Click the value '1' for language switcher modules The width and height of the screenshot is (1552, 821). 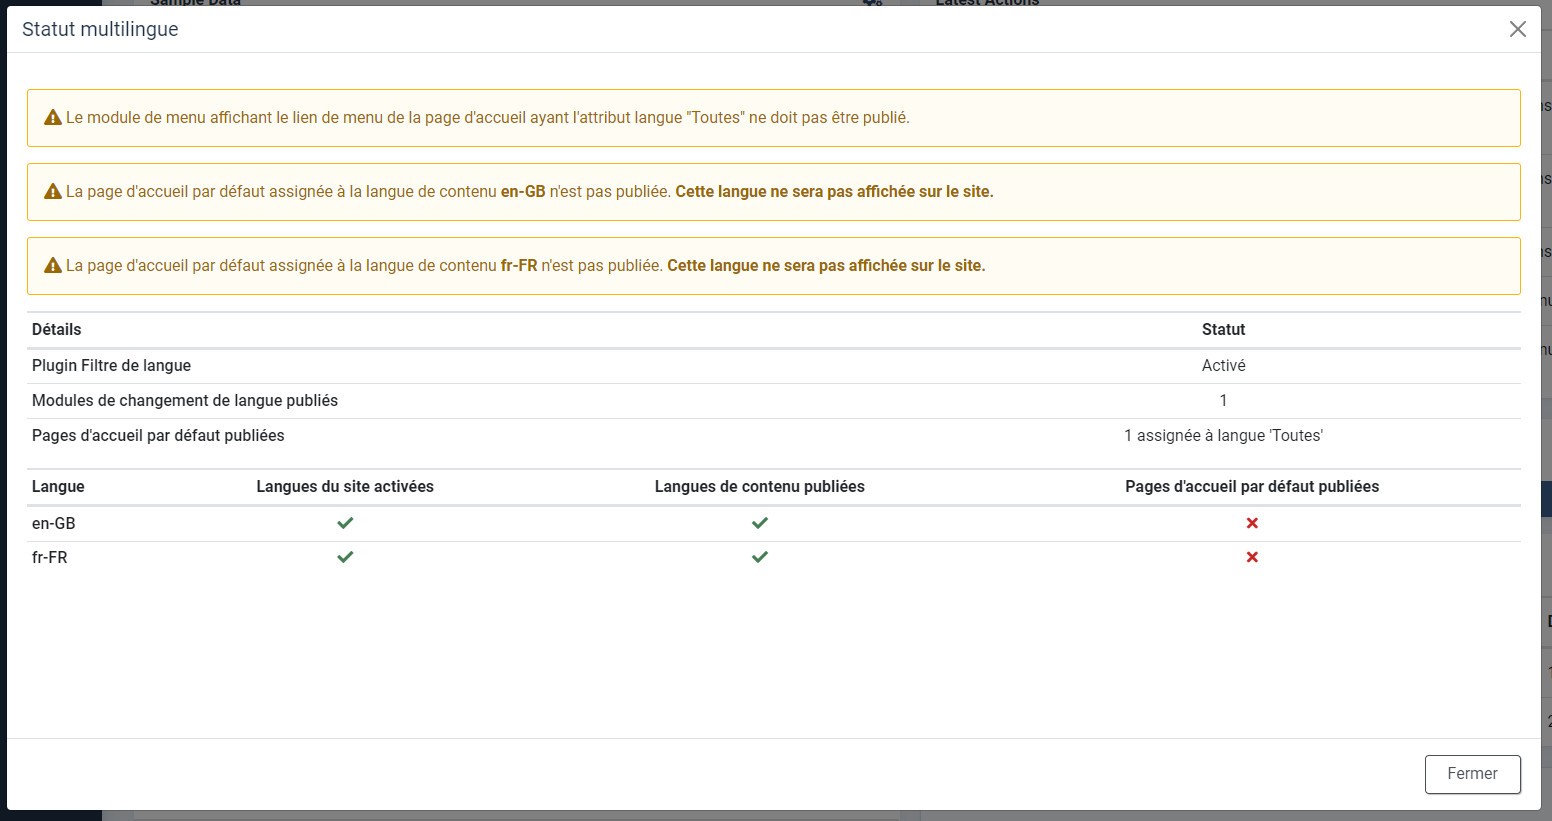pos(1223,400)
